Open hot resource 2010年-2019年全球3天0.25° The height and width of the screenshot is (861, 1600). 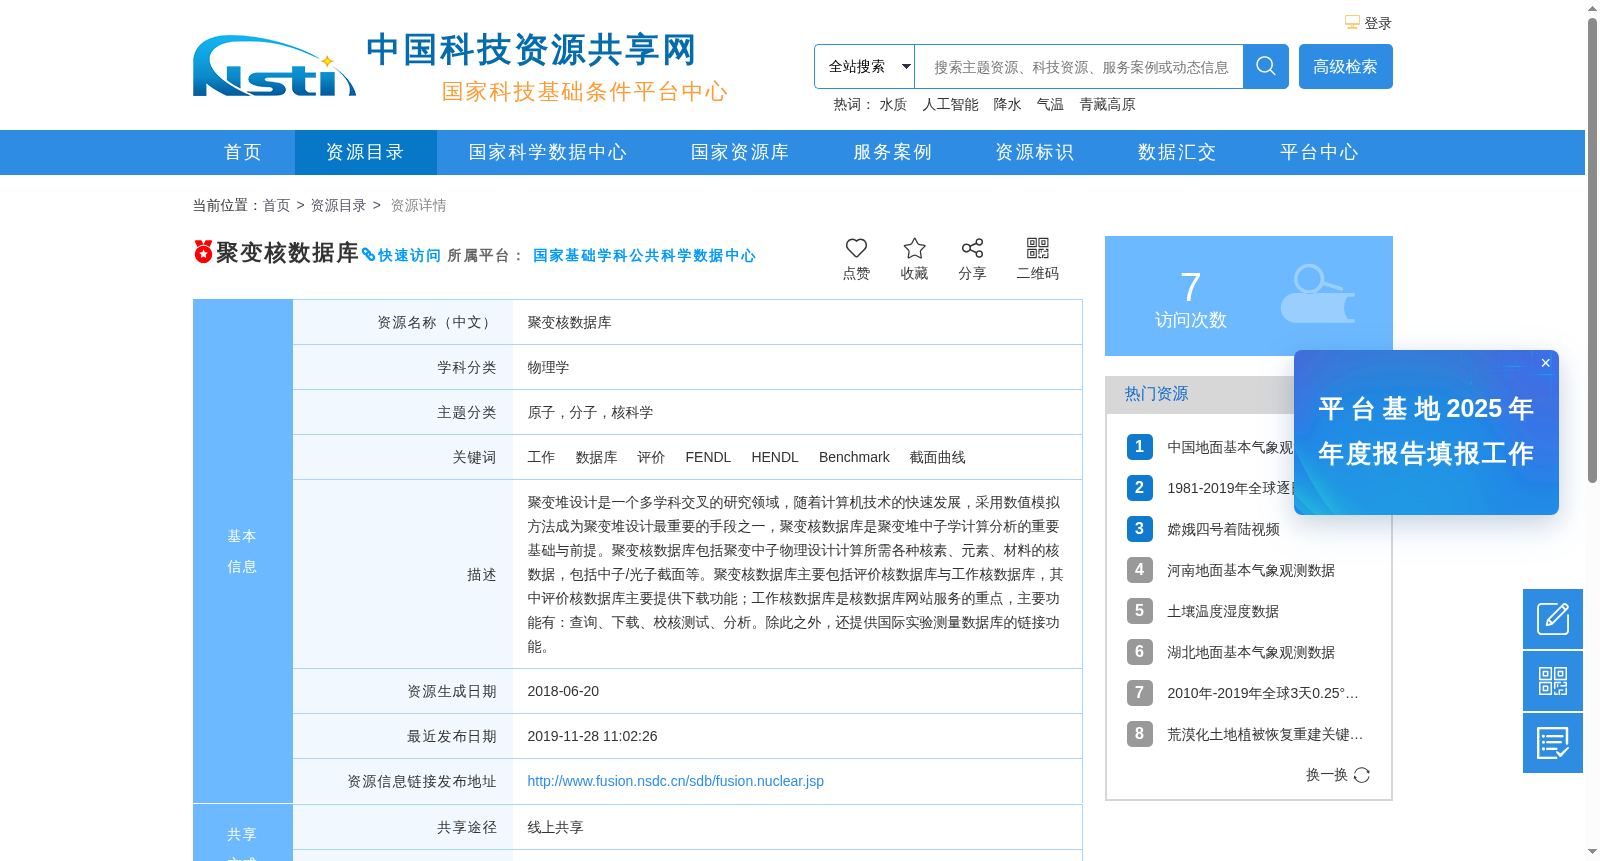1263,693
